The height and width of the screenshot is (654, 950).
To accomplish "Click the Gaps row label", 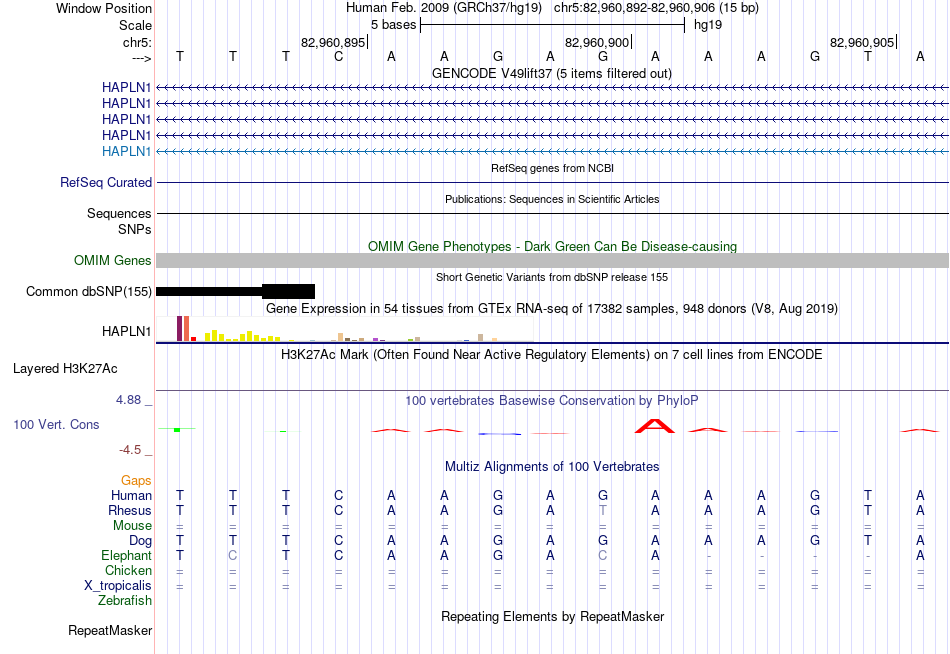I will [x=136, y=481].
